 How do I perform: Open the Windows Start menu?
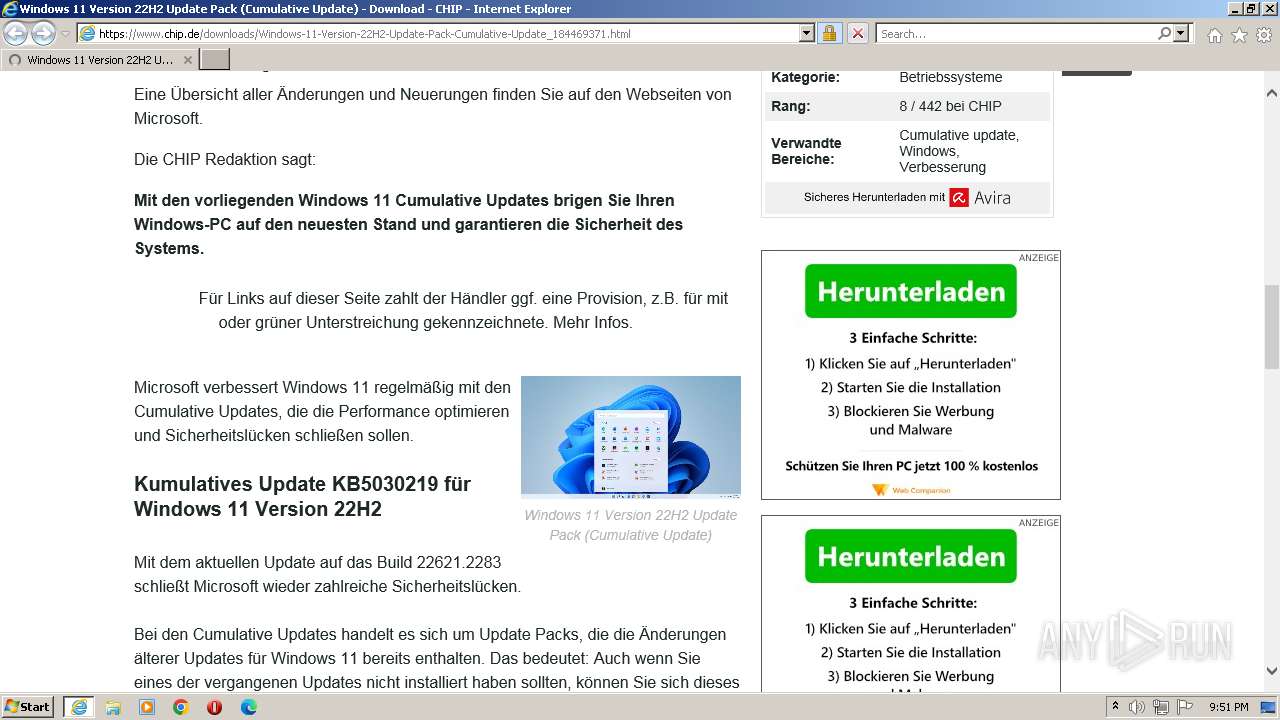coord(28,707)
